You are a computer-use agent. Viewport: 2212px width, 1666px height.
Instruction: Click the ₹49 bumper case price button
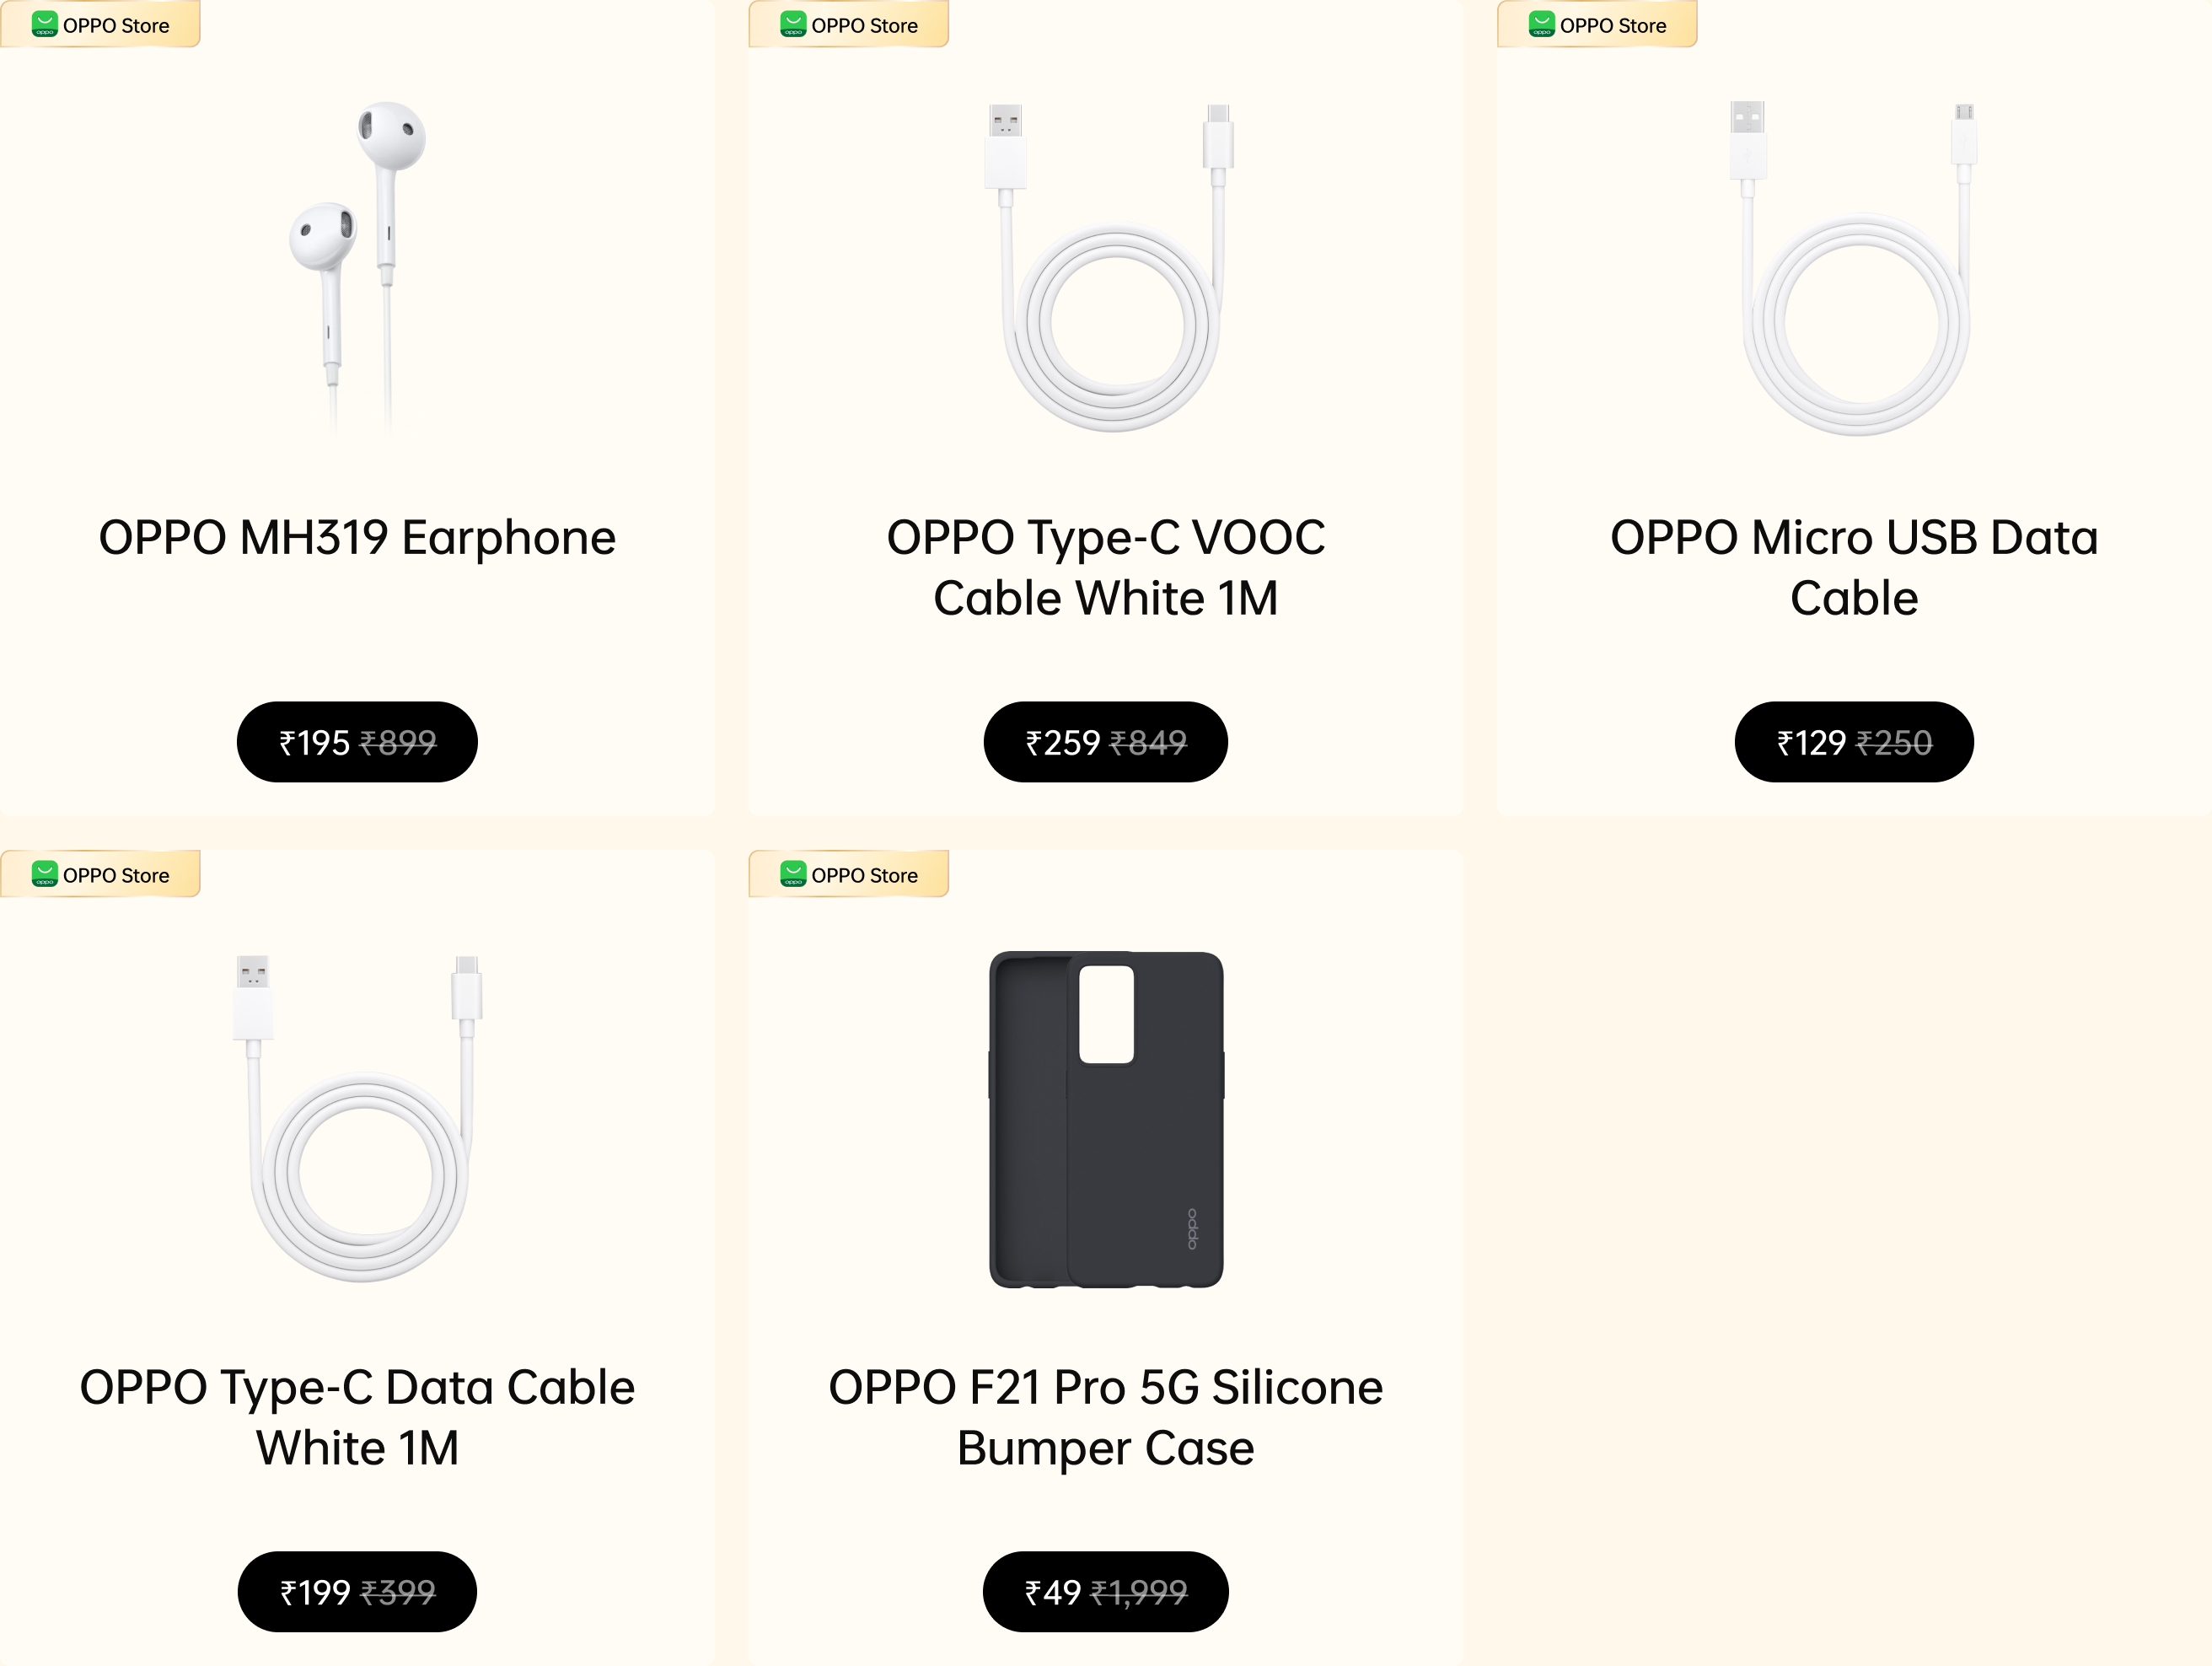[x=1106, y=1592]
